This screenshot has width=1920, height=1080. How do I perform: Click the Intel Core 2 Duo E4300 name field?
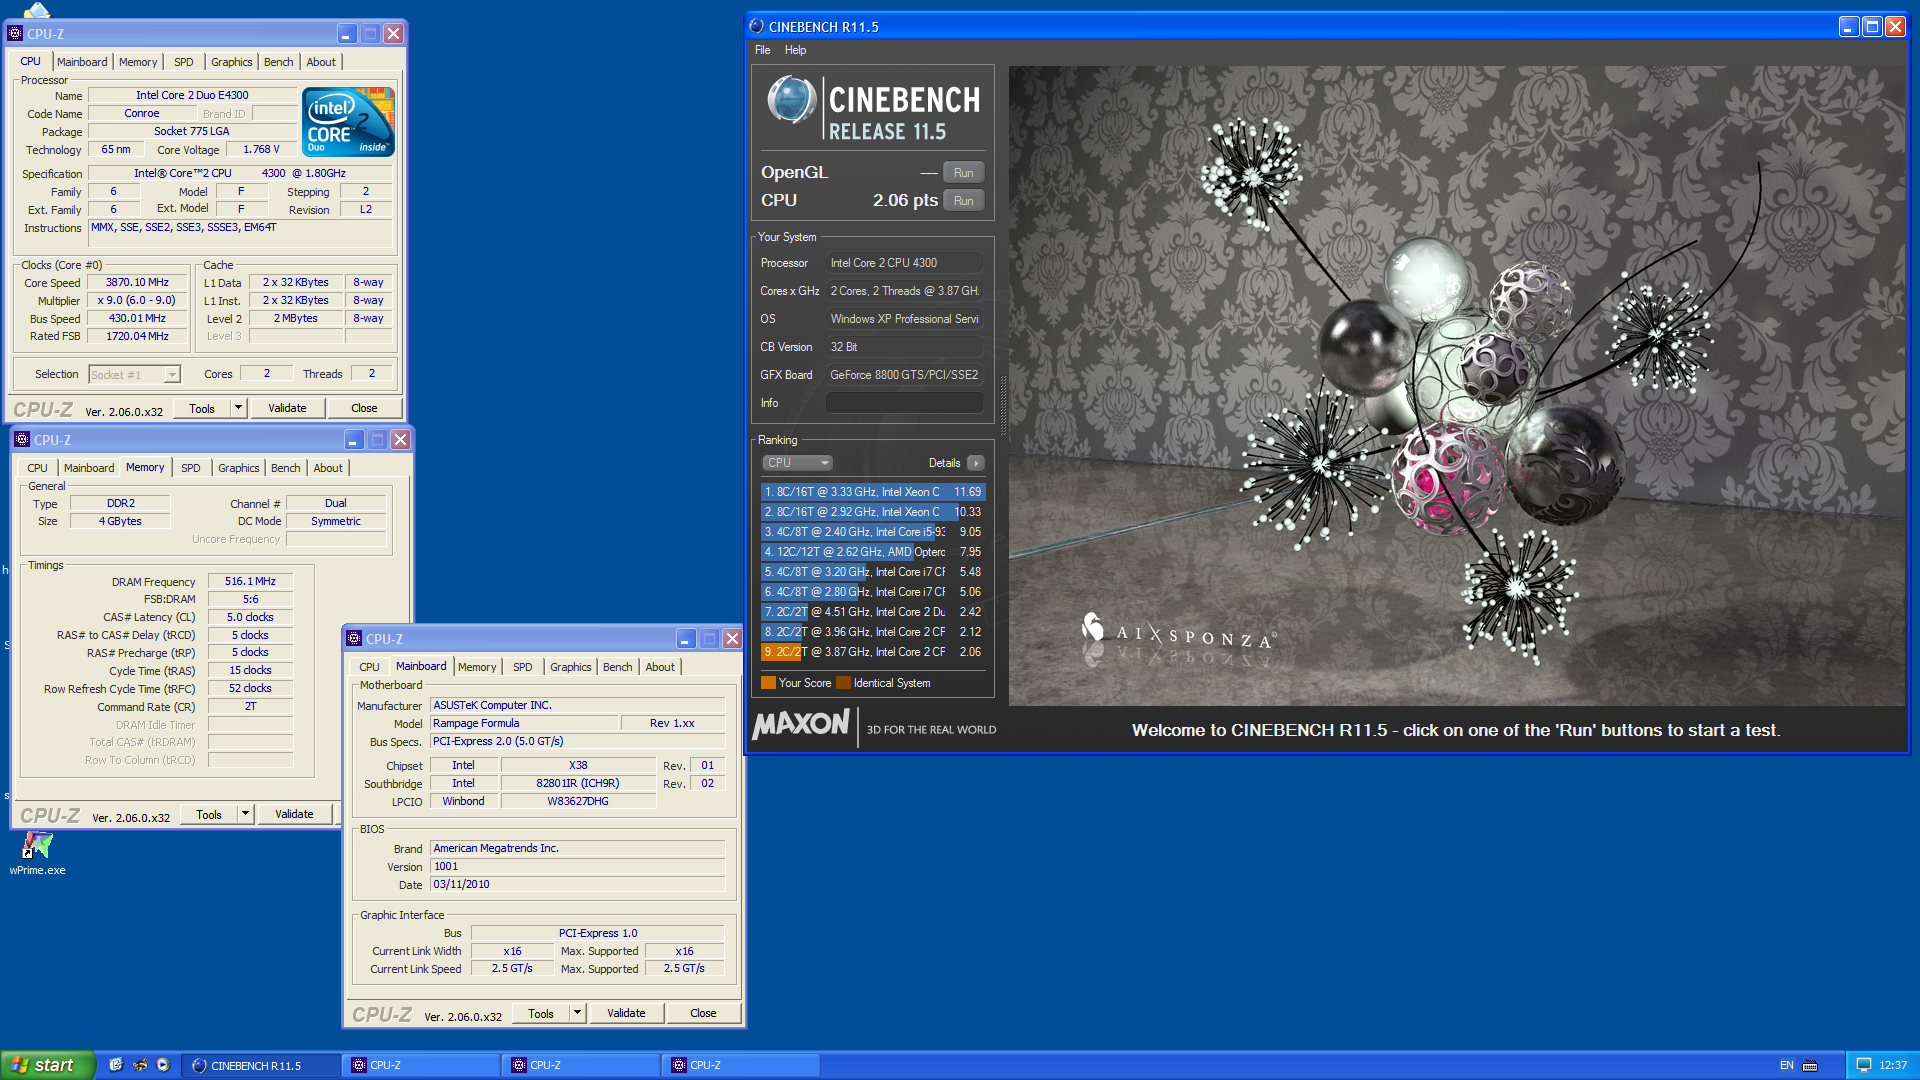point(192,95)
